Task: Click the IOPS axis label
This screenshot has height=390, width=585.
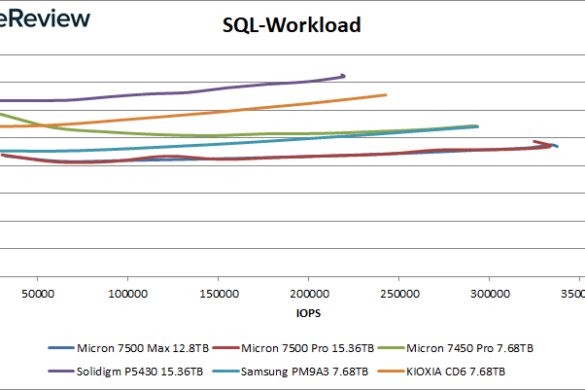Action: tap(308, 313)
